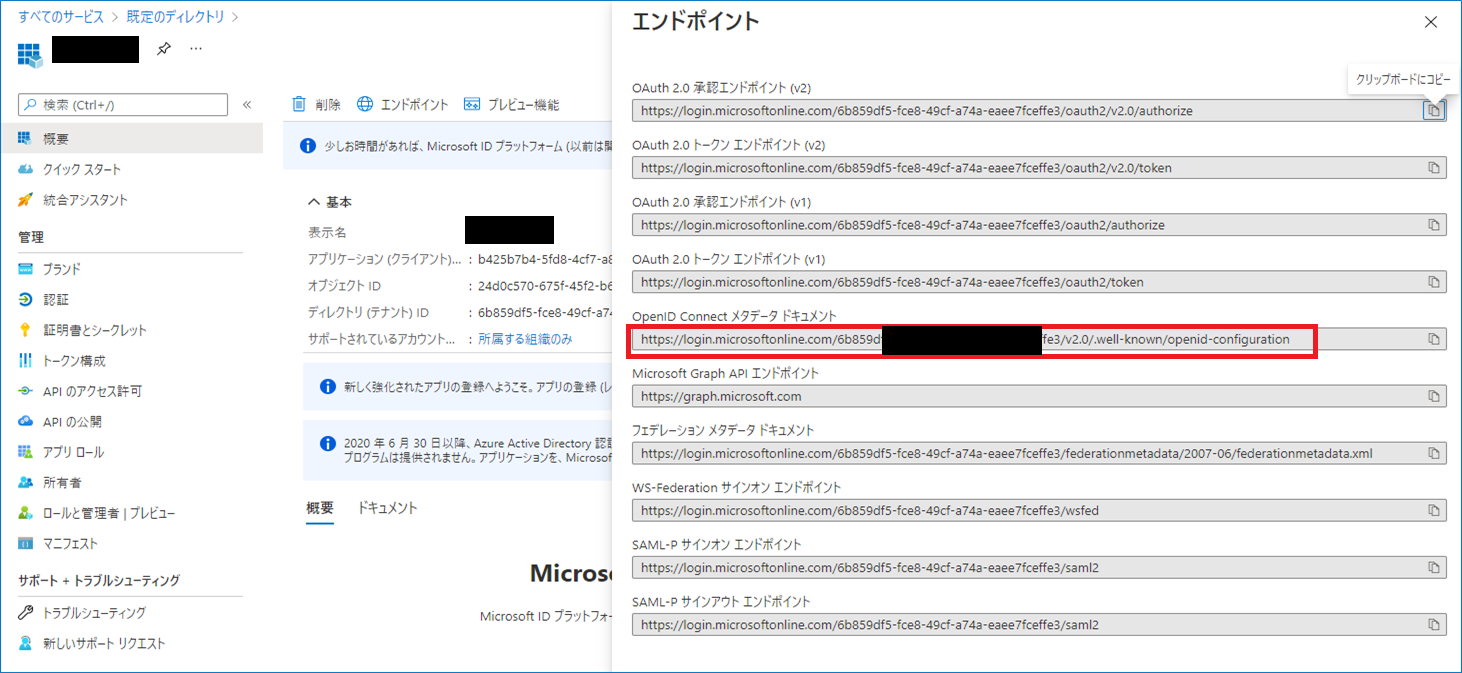Close the エンドポイント panel

1431,22
